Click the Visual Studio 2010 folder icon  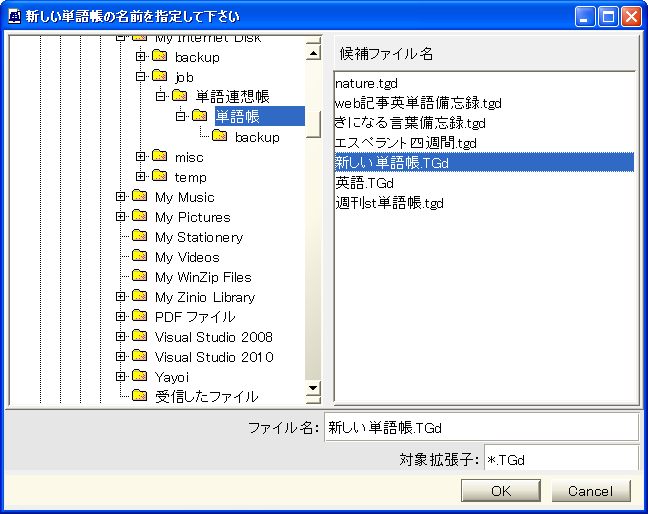click(x=140, y=356)
